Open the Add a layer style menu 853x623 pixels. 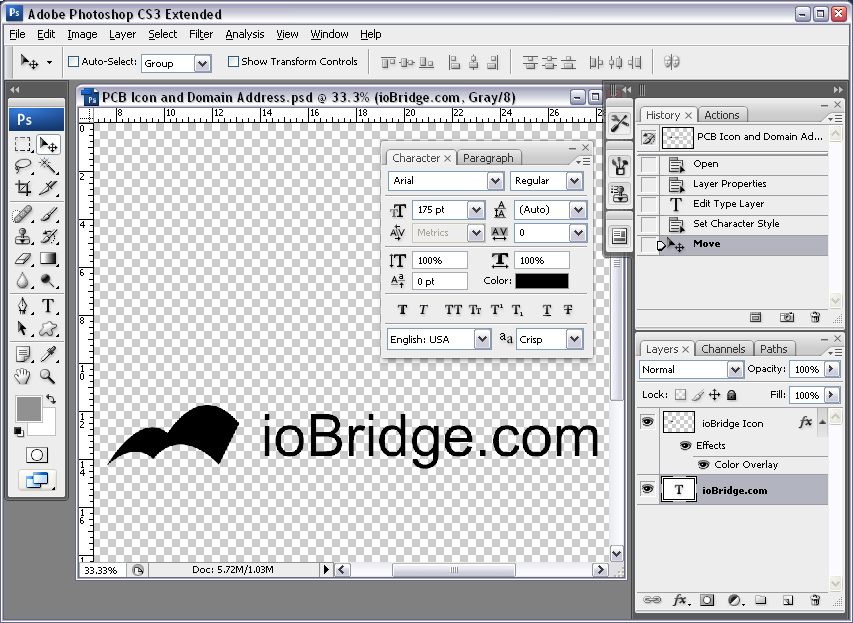tap(680, 600)
